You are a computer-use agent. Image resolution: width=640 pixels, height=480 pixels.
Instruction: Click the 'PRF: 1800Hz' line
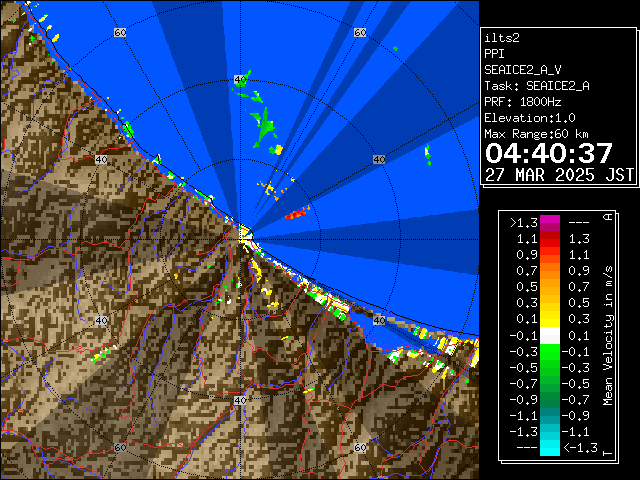(523, 102)
